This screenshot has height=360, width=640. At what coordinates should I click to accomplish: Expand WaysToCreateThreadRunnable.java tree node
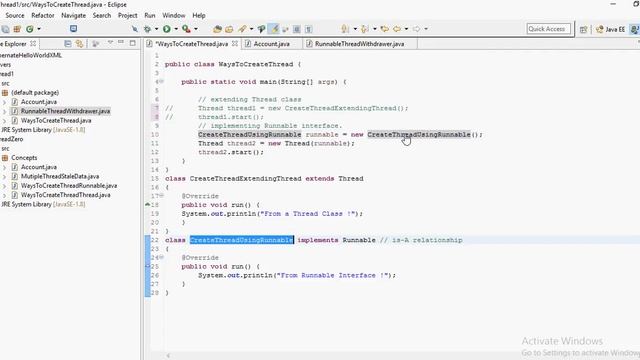tap(4, 186)
